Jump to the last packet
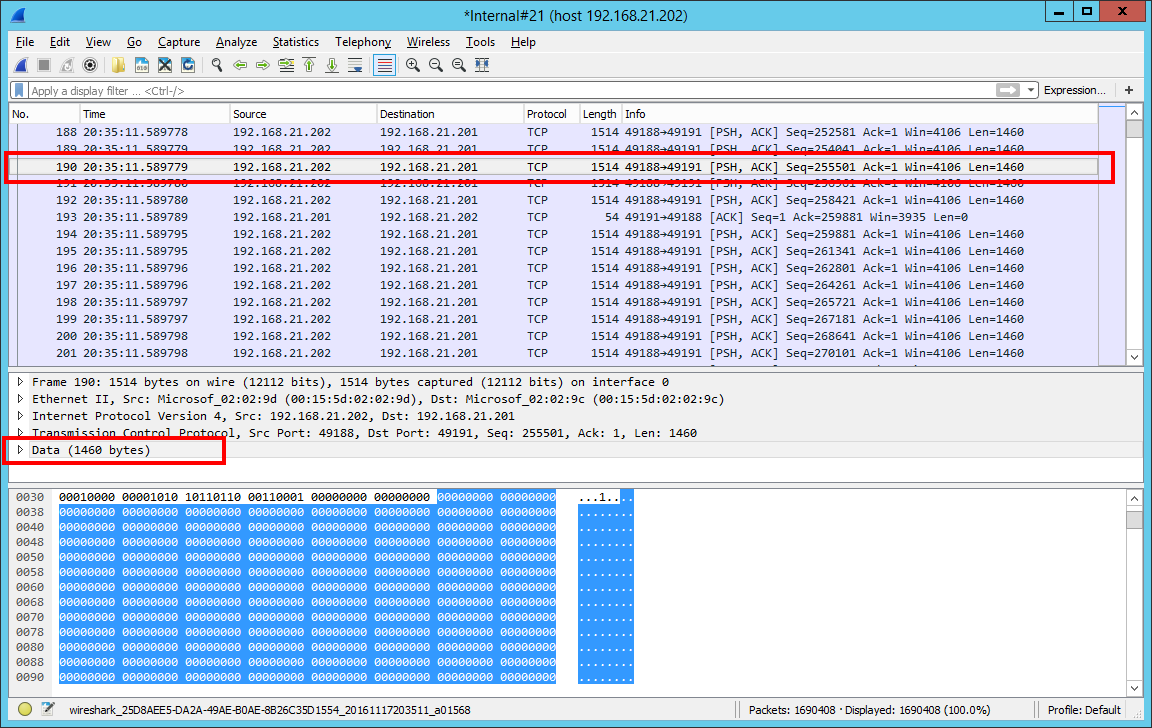The width and height of the screenshot is (1152, 728). pos(332,65)
